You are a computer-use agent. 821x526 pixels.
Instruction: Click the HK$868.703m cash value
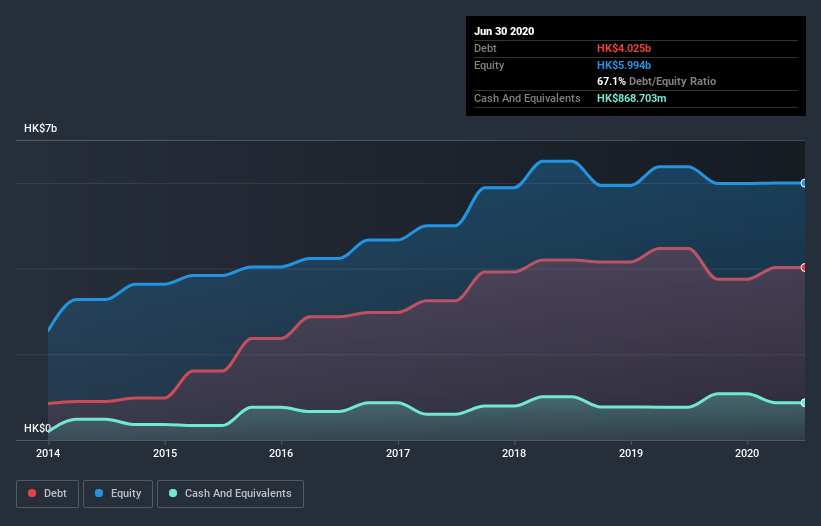click(x=631, y=98)
